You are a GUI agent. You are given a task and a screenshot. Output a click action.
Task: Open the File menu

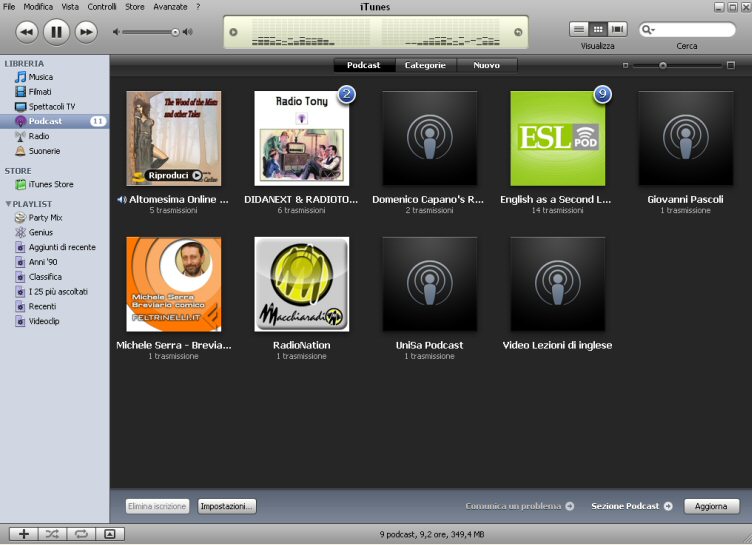(9, 7)
